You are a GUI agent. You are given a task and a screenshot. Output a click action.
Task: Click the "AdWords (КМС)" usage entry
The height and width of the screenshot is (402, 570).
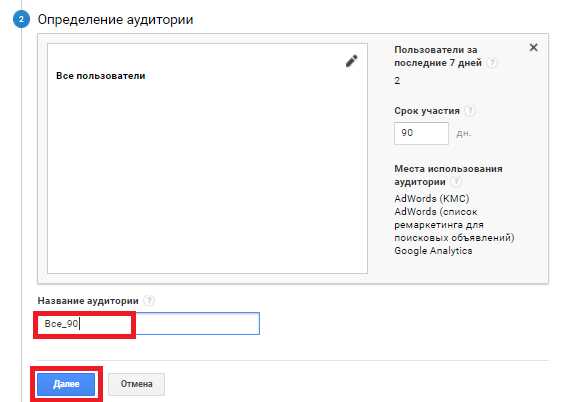[432, 198]
